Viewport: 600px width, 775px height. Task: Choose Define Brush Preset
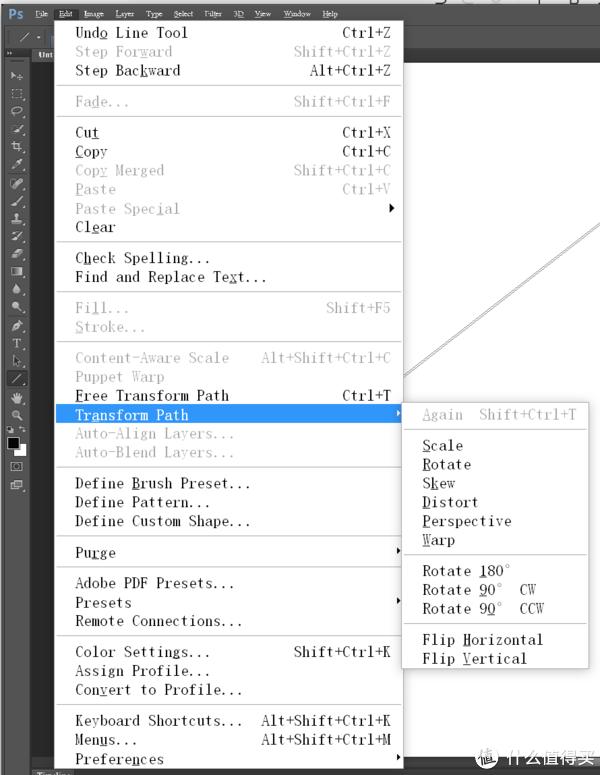[x=229, y=483]
